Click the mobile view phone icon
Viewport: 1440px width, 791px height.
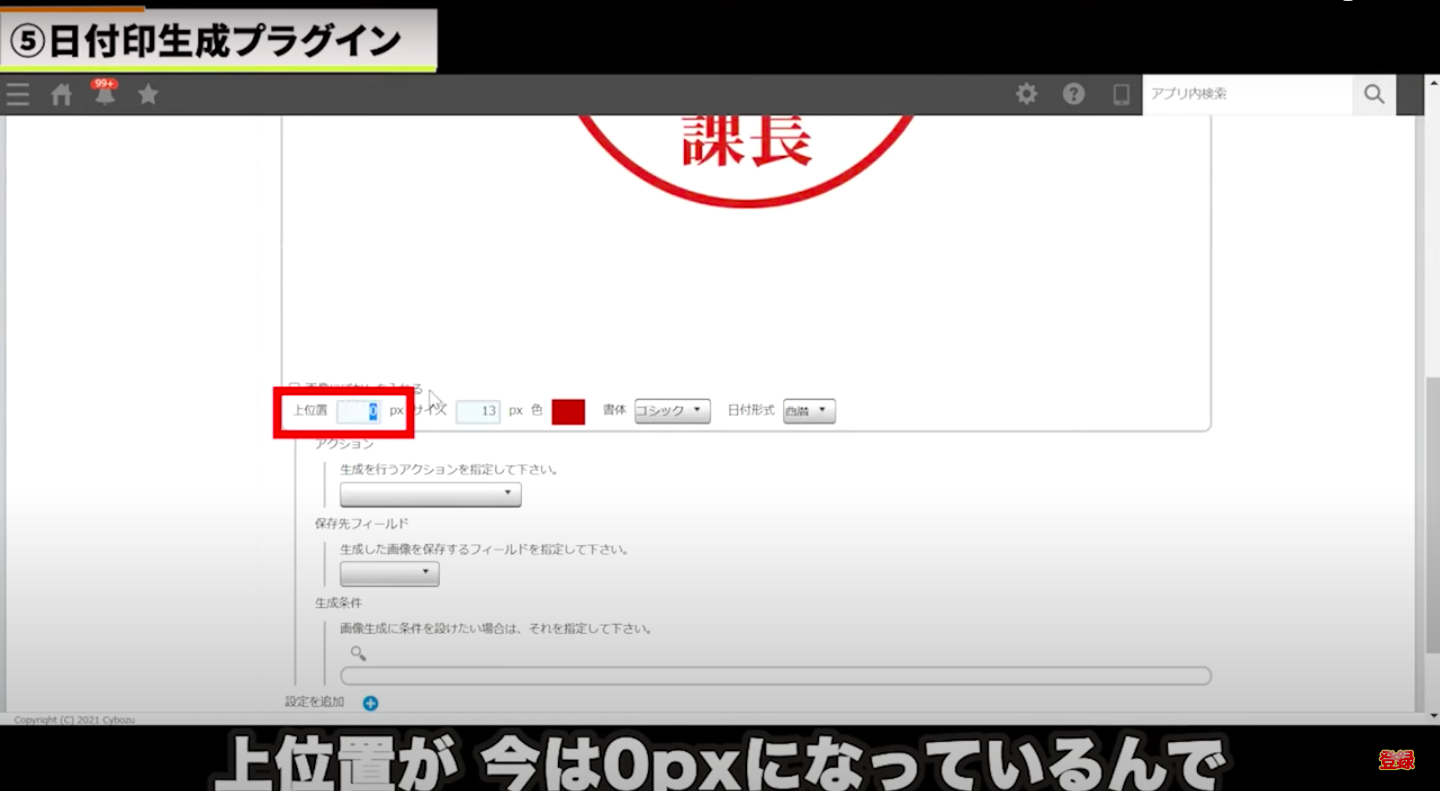[x=1121, y=94]
